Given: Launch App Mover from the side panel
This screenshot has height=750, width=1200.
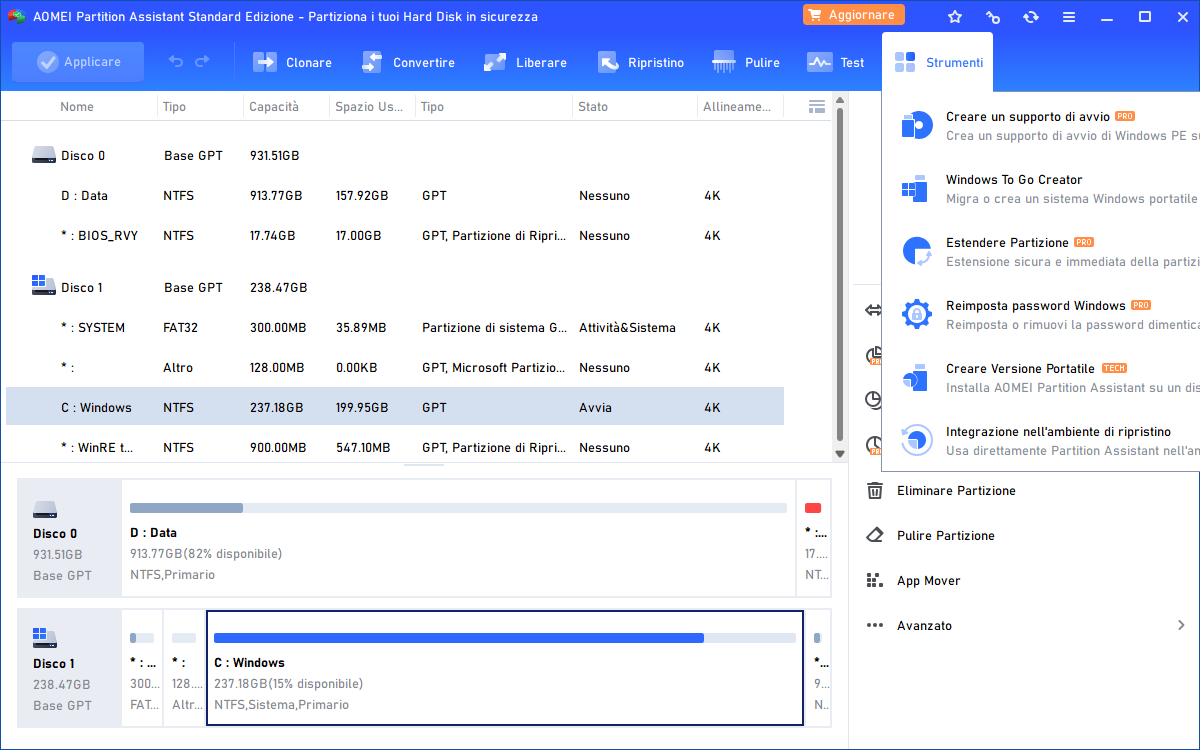Looking at the screenshot, I should click(x=913, y=581).
